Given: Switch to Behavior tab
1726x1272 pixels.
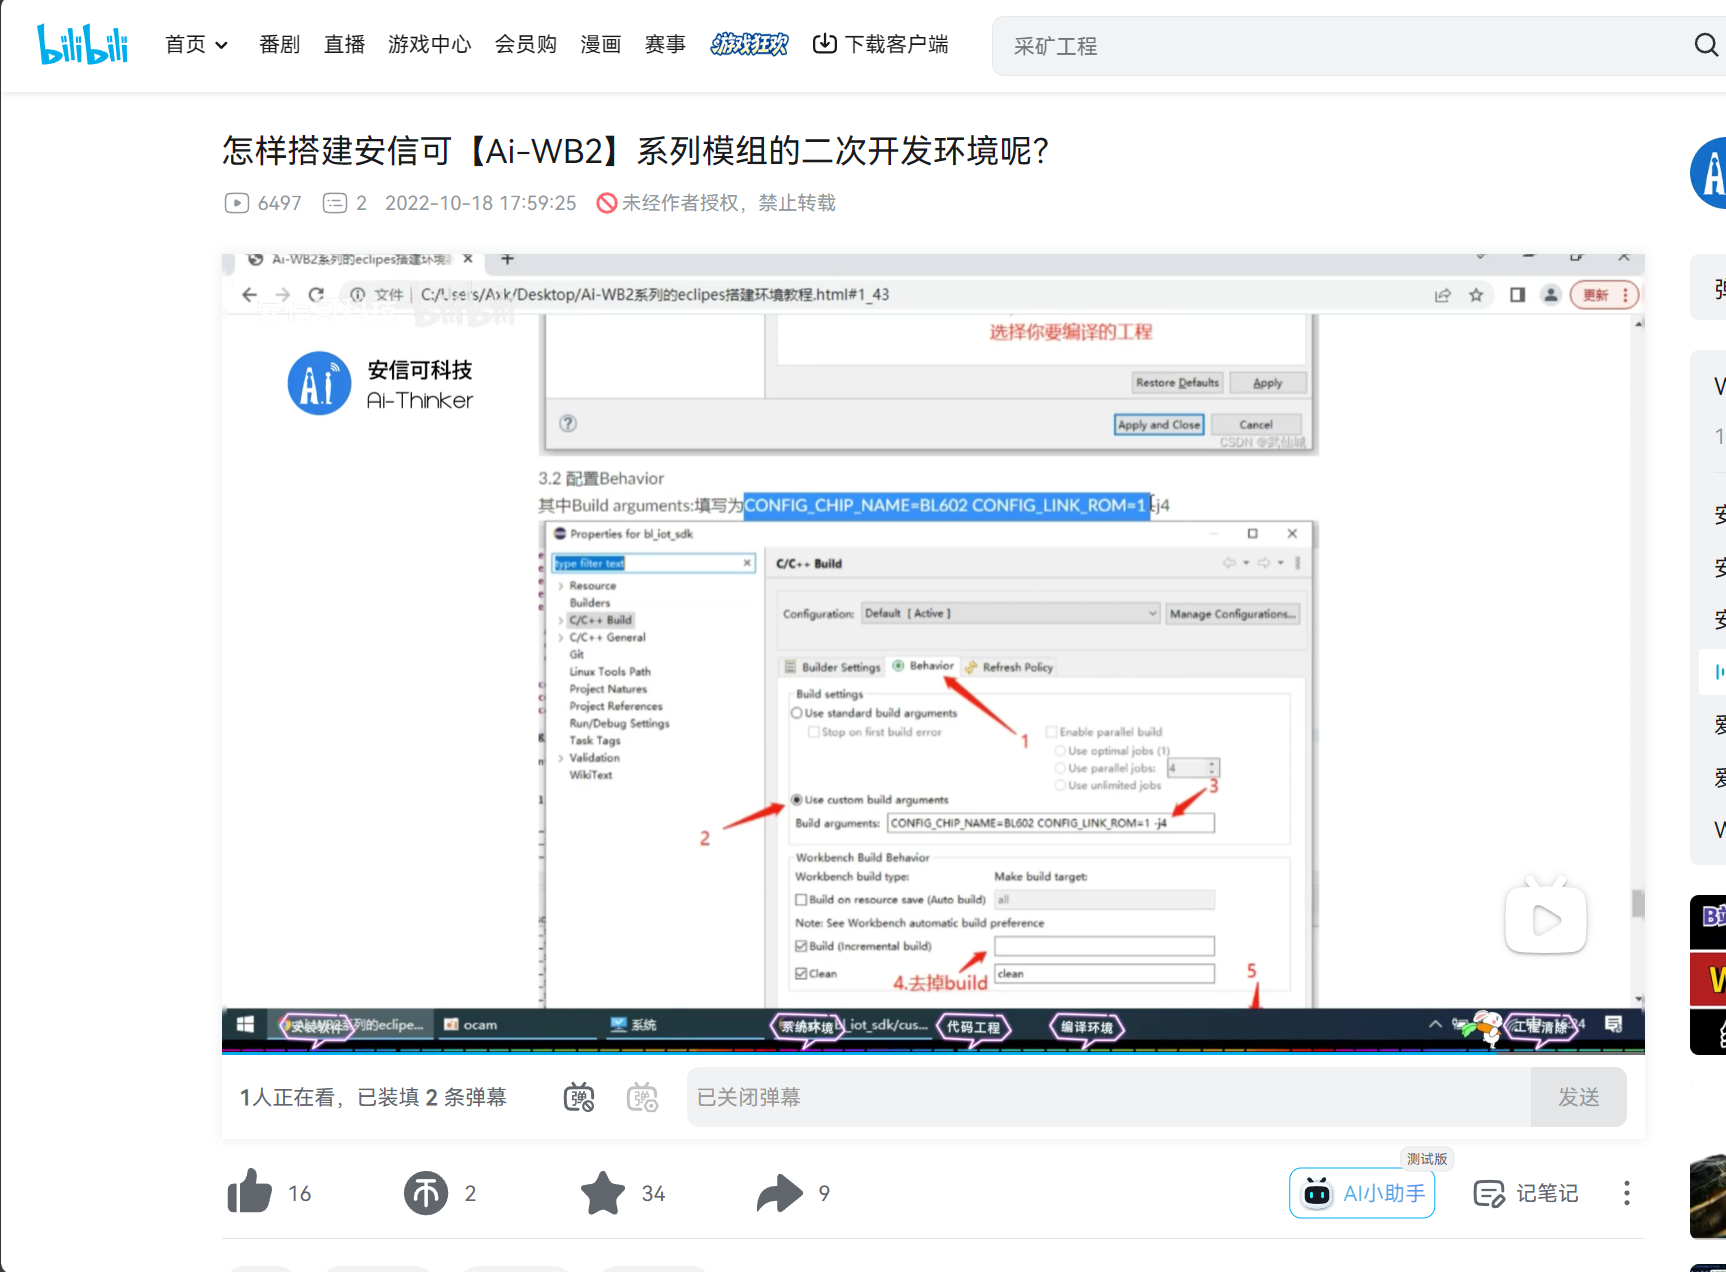Looking at the screenshot, I should tap(923, 666).
